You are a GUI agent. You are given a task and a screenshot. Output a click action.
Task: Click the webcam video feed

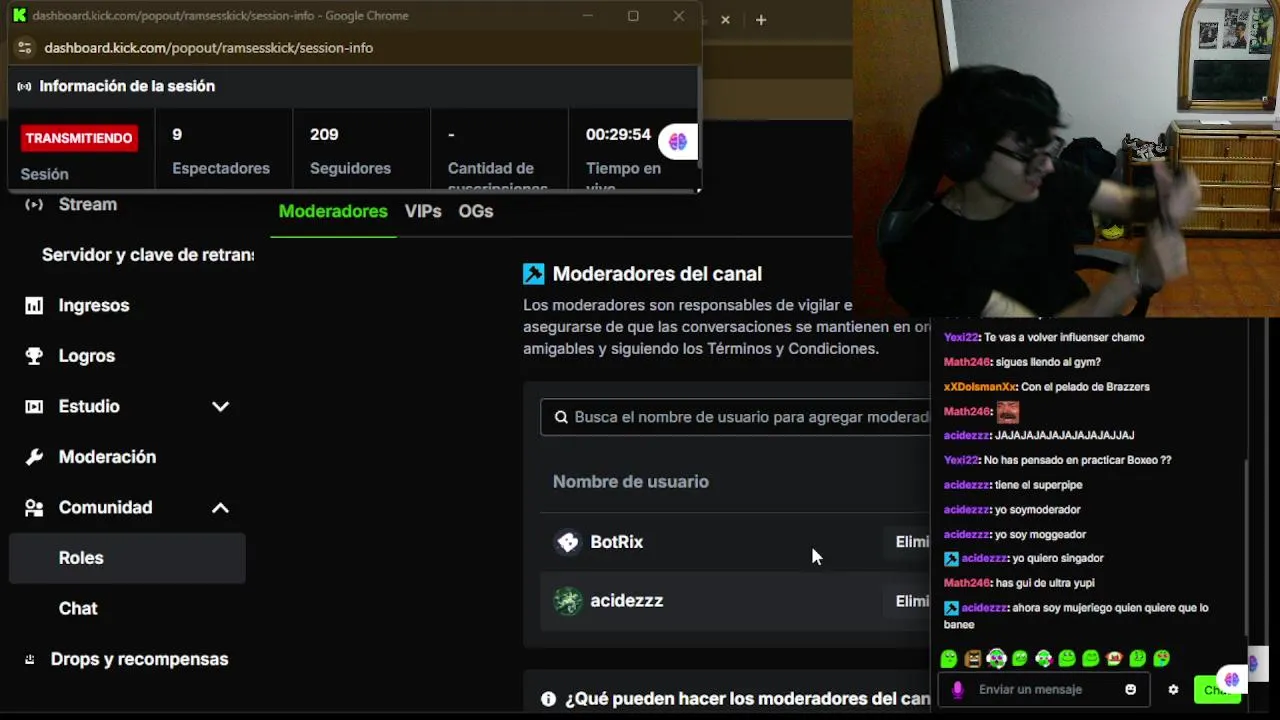1066,158
